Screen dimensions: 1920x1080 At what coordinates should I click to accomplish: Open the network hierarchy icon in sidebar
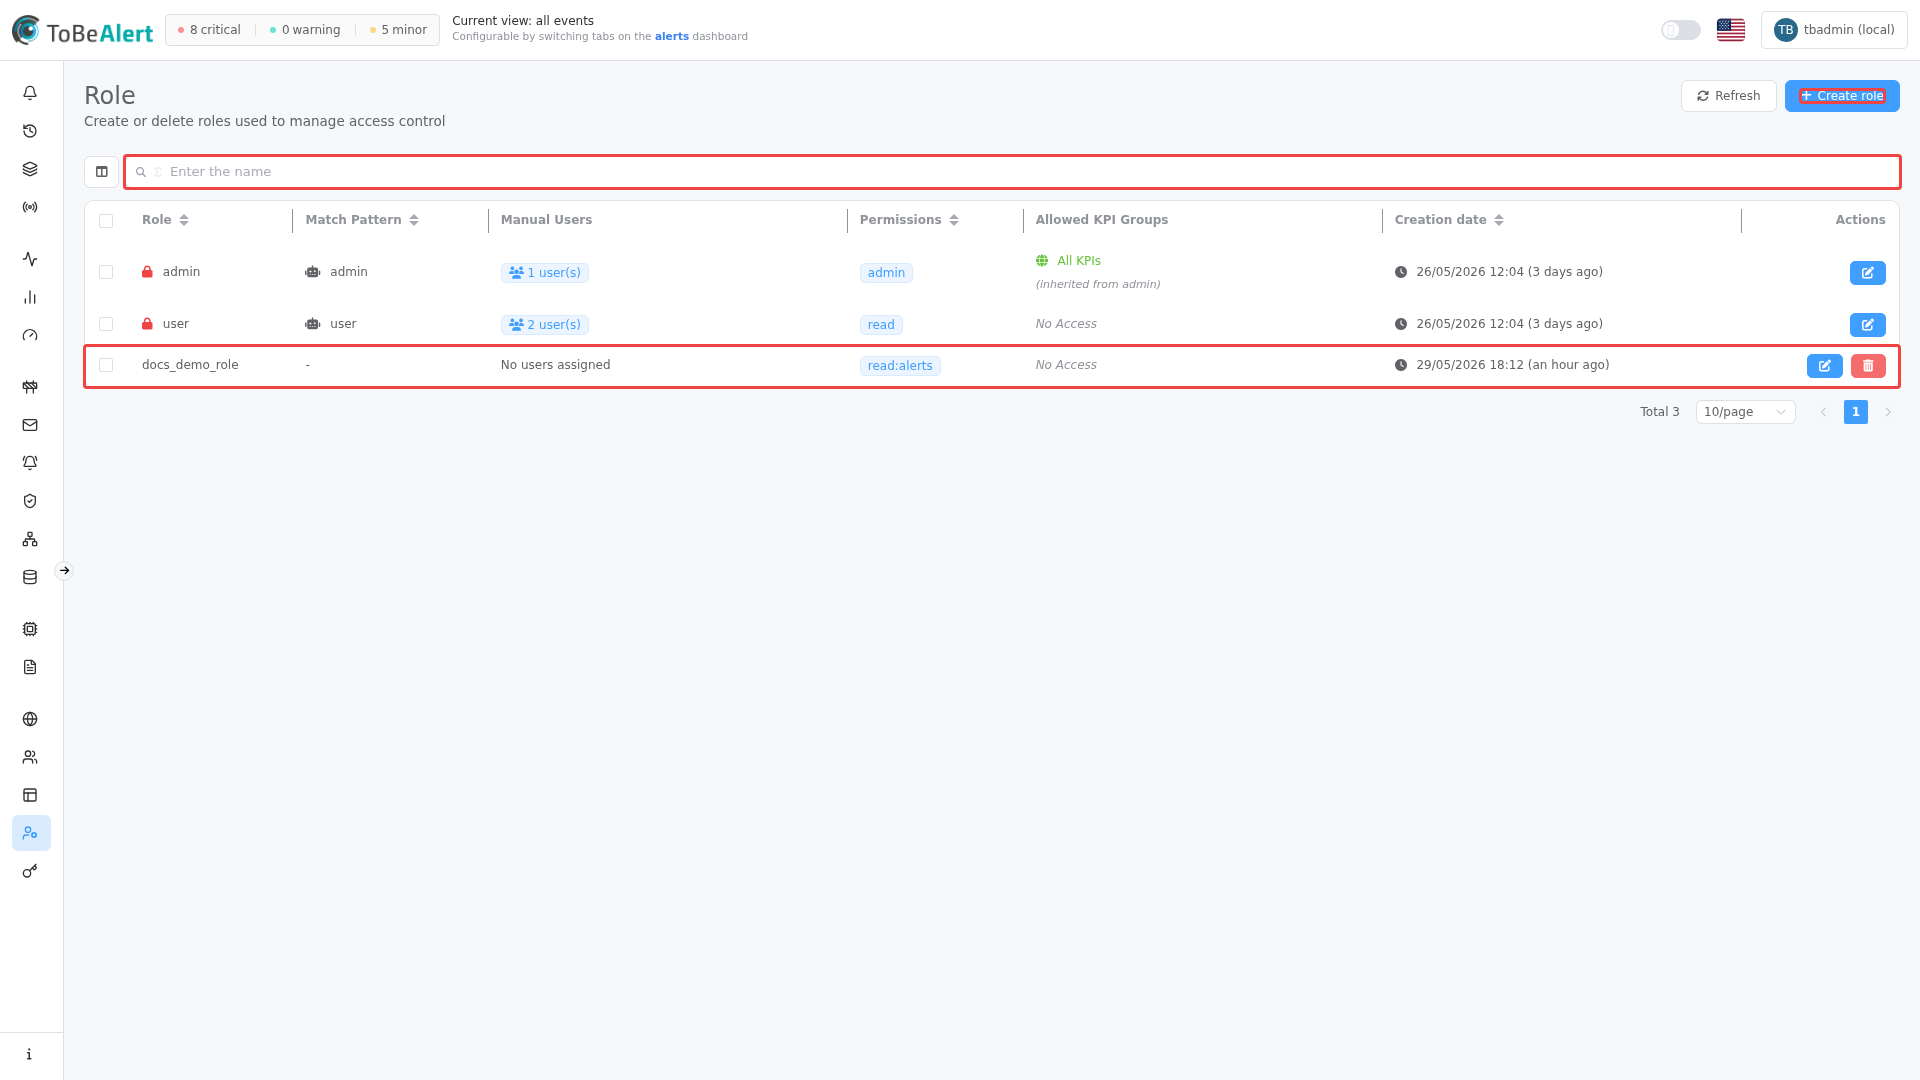pyautogui.click(x=30, y=539)
